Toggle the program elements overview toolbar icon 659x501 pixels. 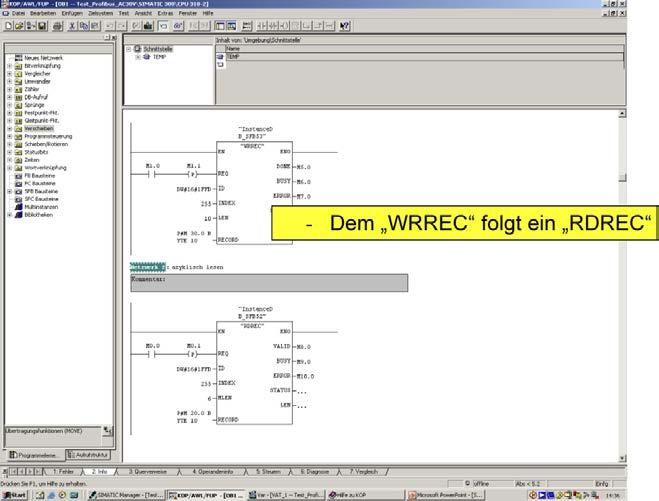(220, 26)
